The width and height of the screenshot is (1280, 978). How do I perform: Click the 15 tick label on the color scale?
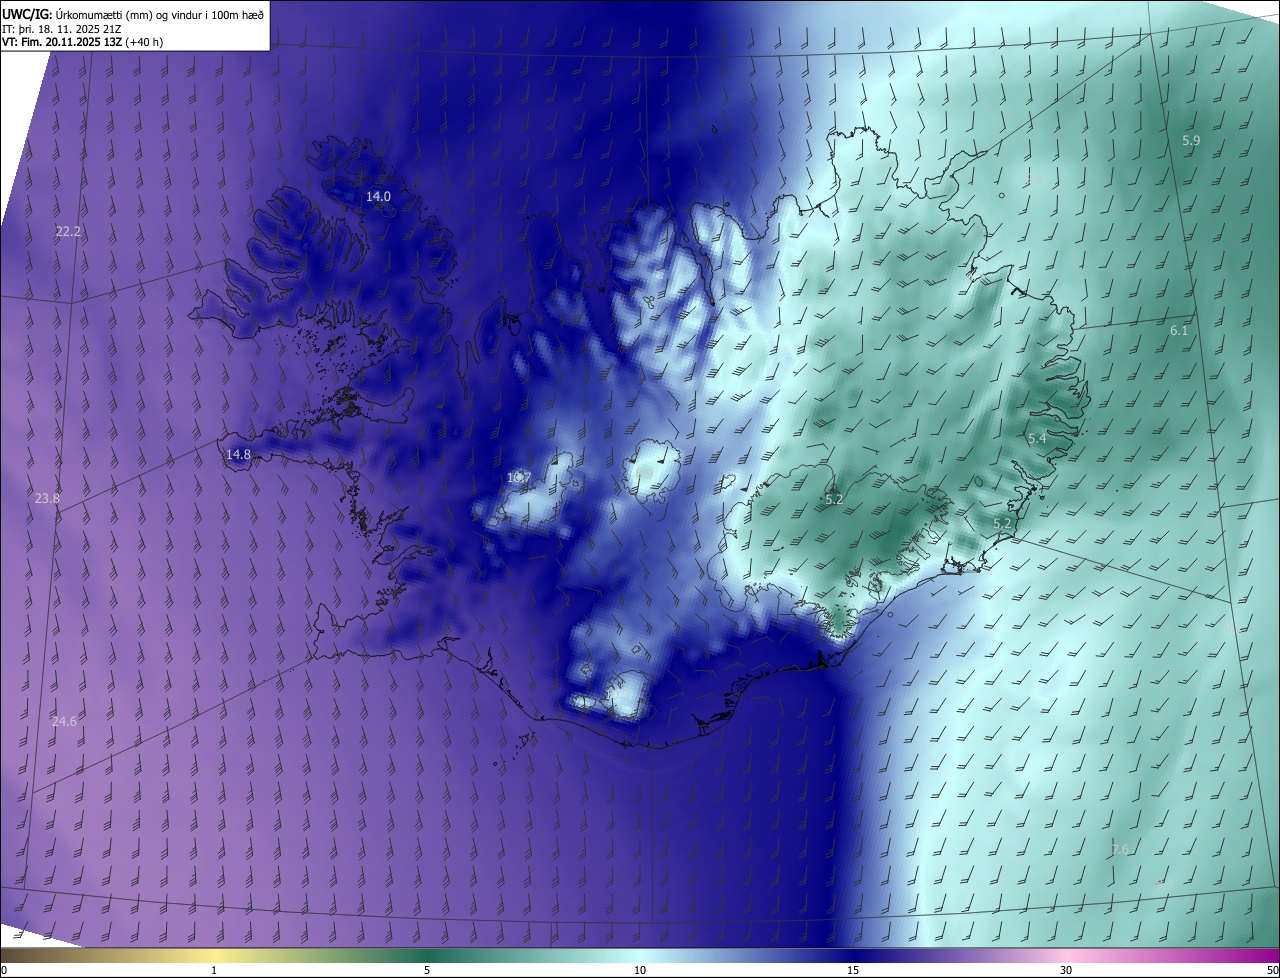[853, 970]
